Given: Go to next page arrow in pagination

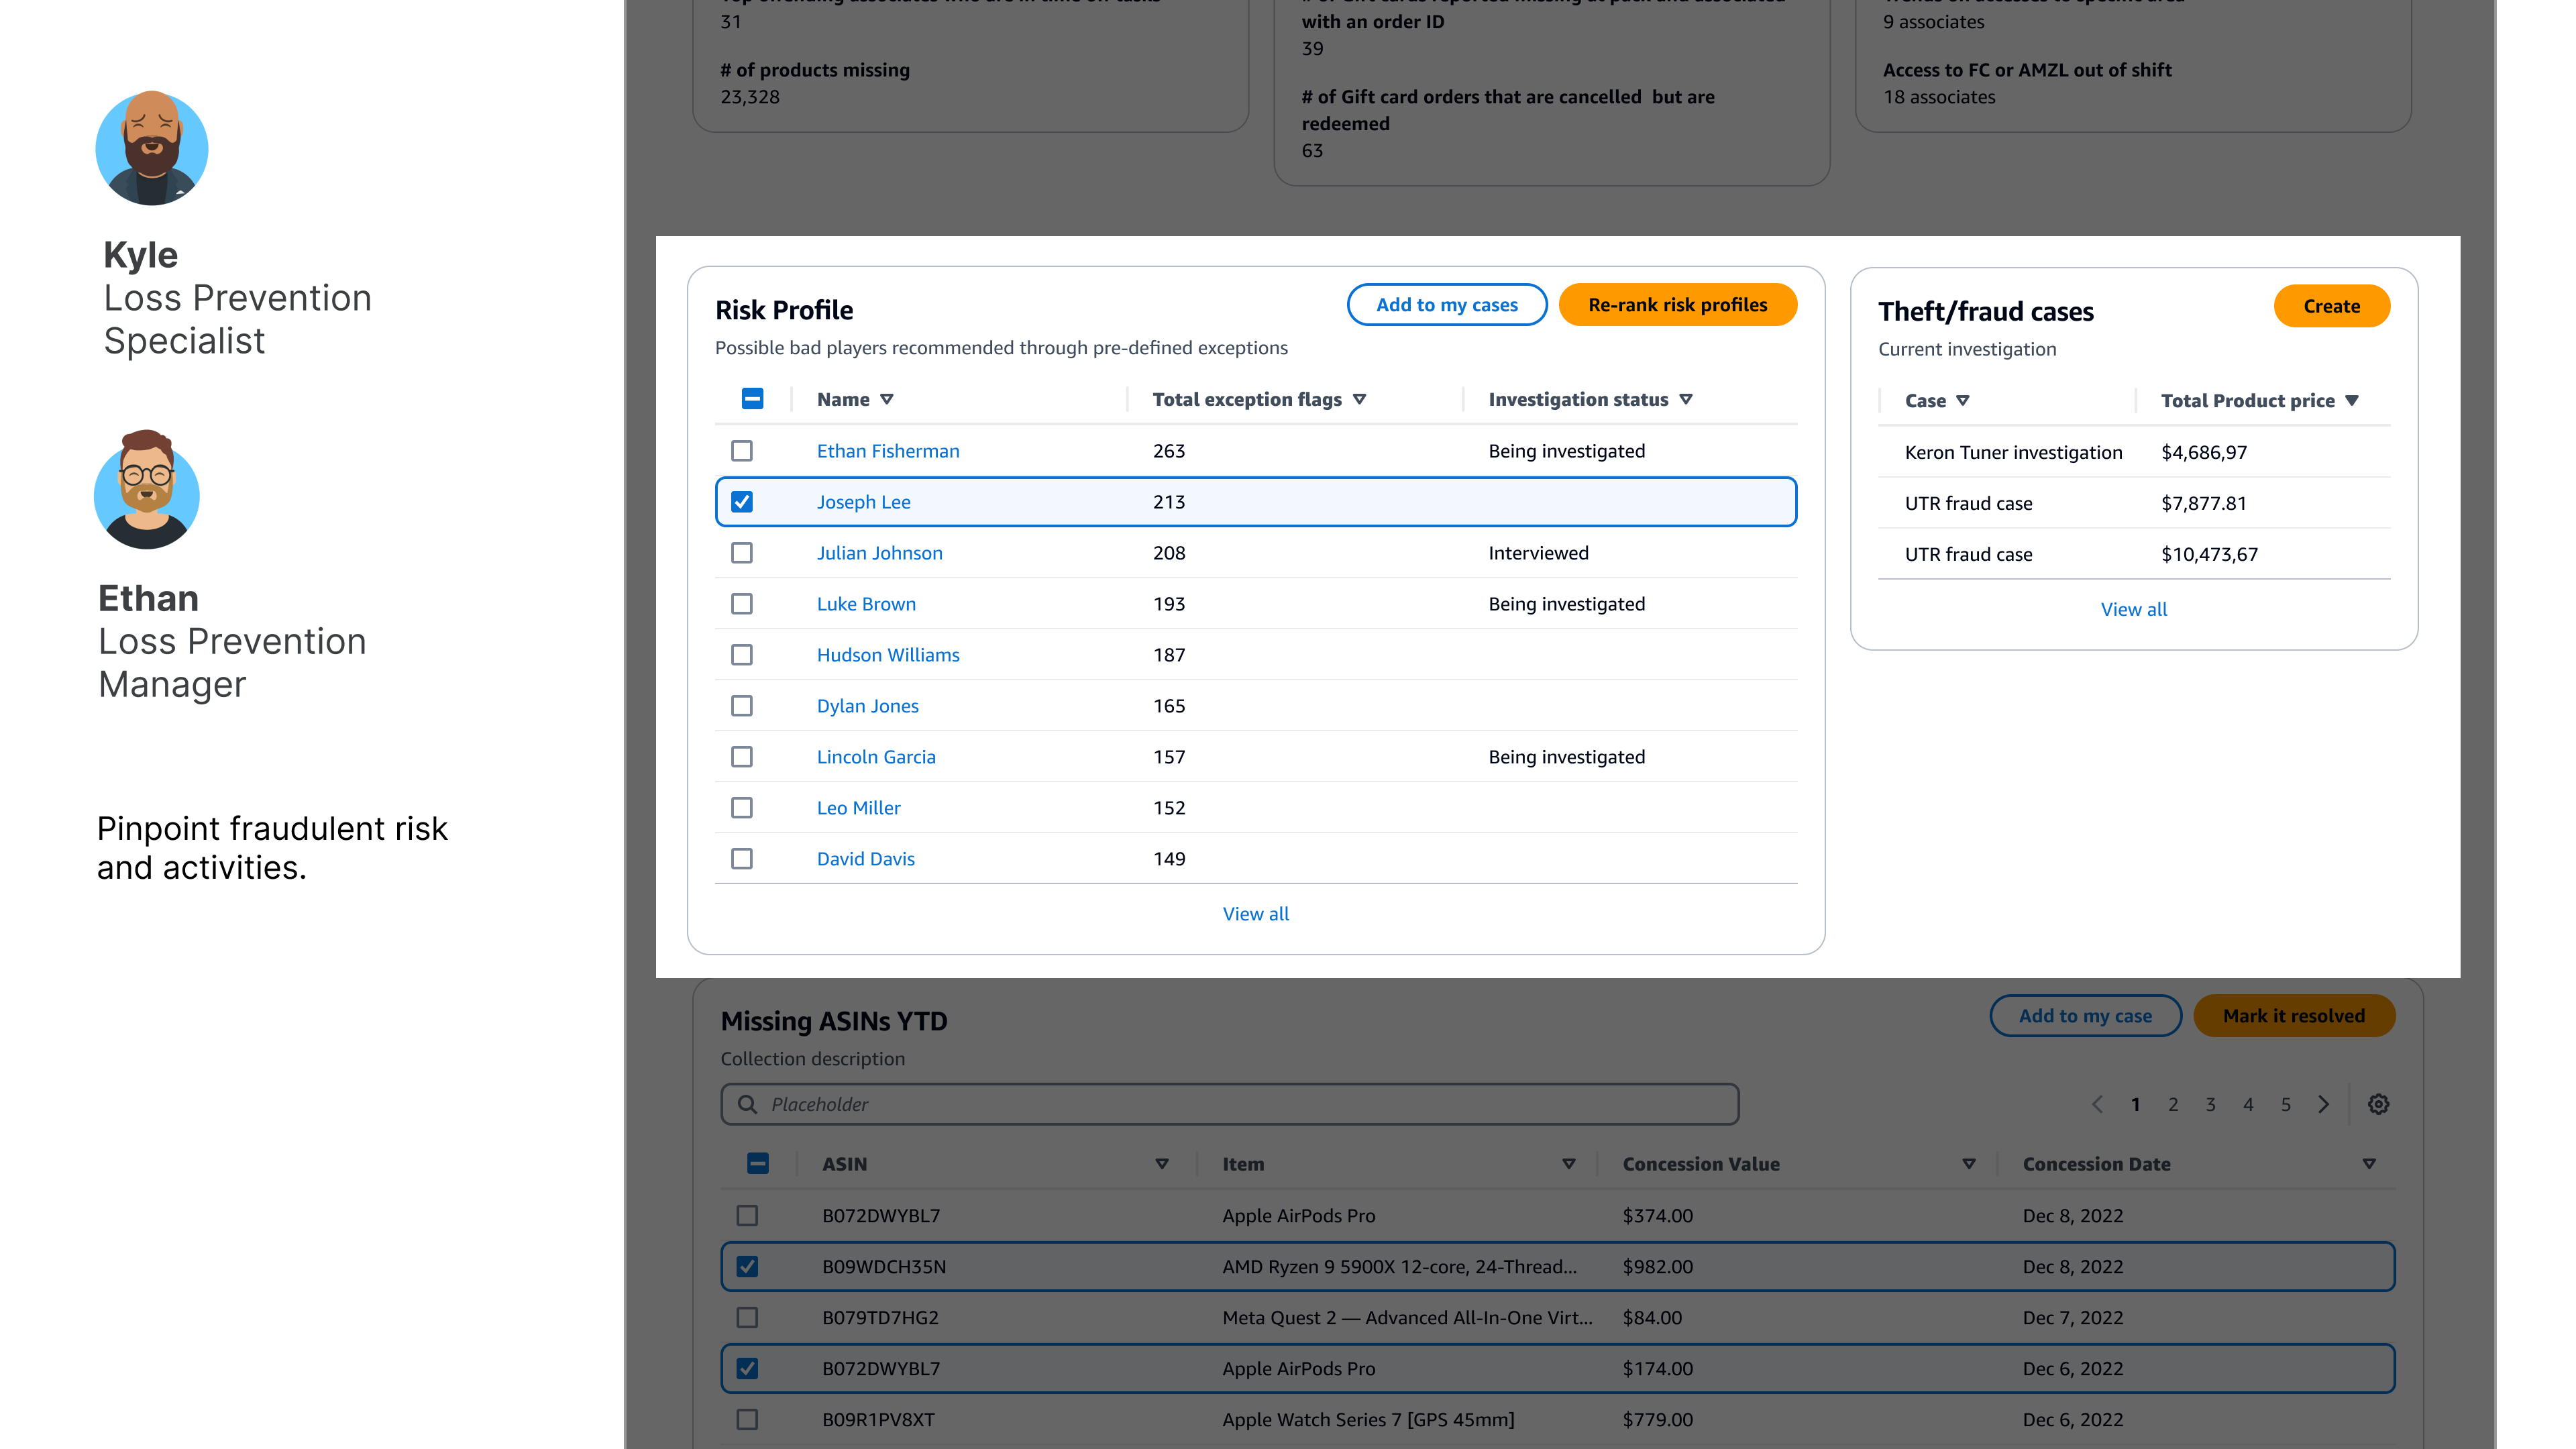Looking at the screenshot, I should pyautogui.click(x=2324, y=1104).
